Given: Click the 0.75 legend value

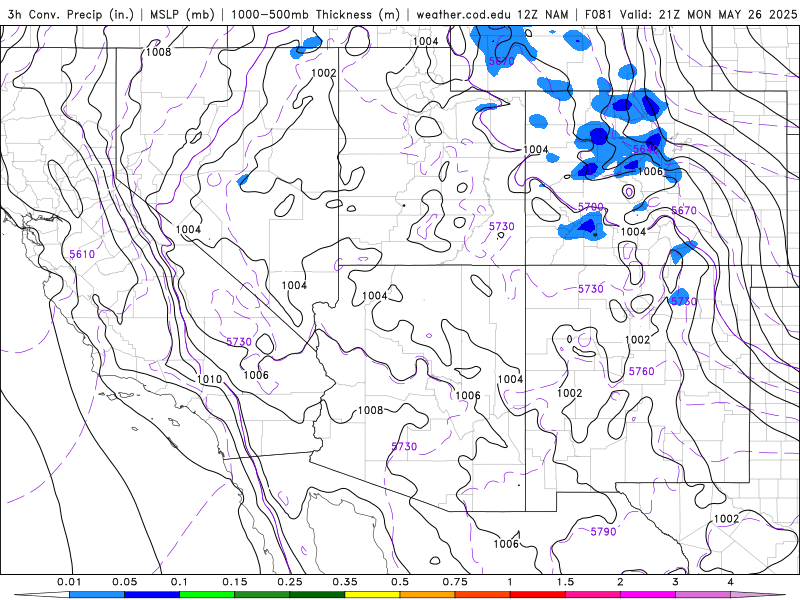Looking at the screenshot, I should coord(455,582).
